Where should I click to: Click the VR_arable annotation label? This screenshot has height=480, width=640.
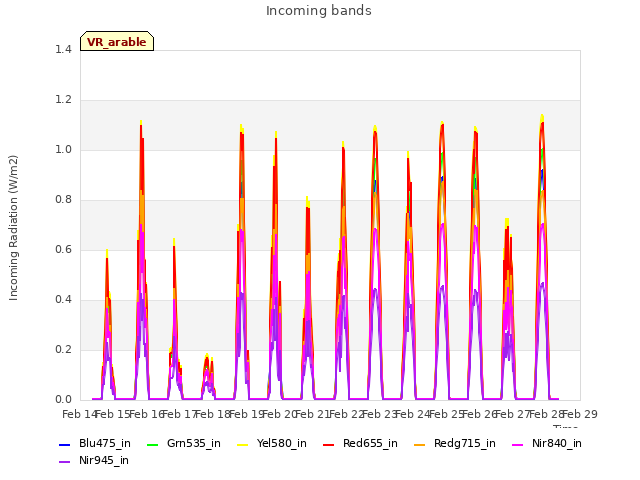click(117, 41)
